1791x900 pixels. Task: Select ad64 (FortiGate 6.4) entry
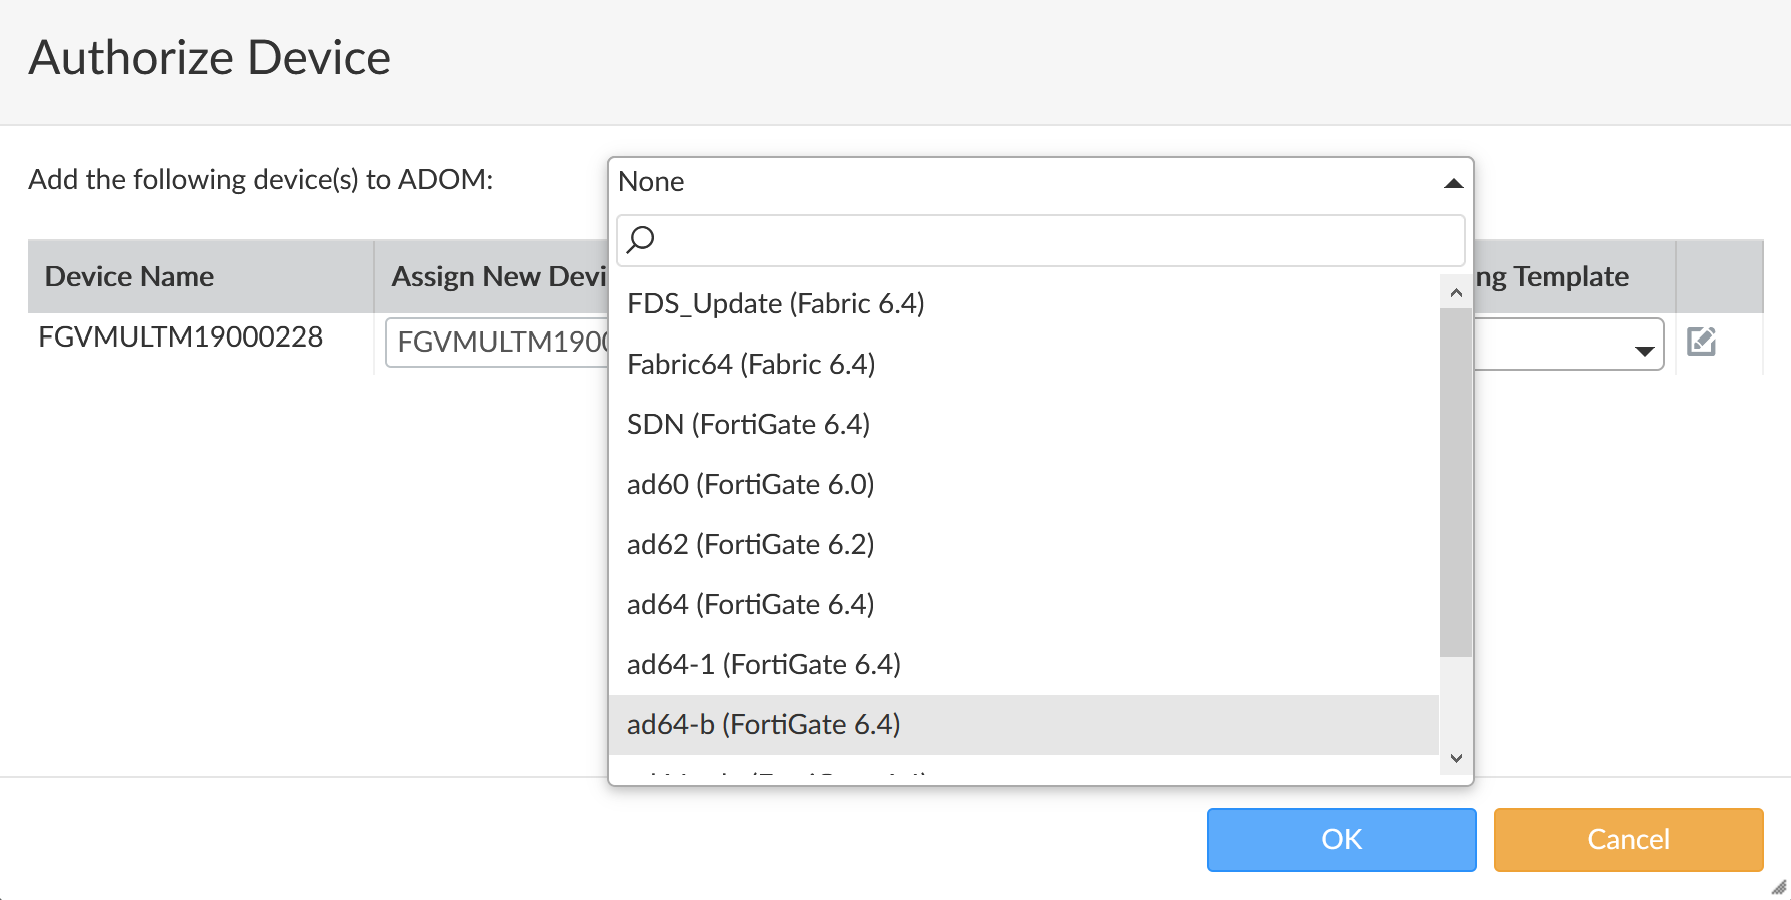pyautogui.click(x=1023, y=604)
